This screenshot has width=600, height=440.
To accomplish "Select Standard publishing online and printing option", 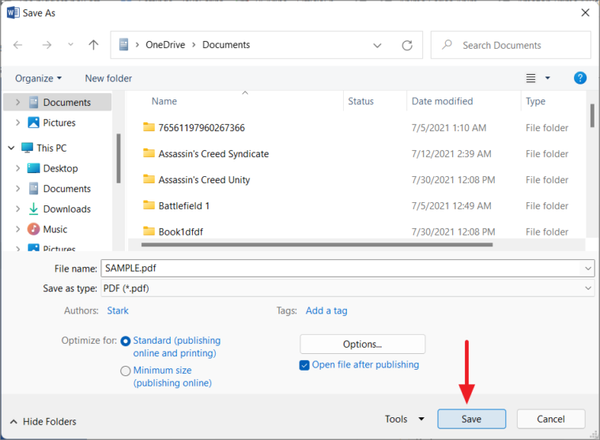I will 126,341.
